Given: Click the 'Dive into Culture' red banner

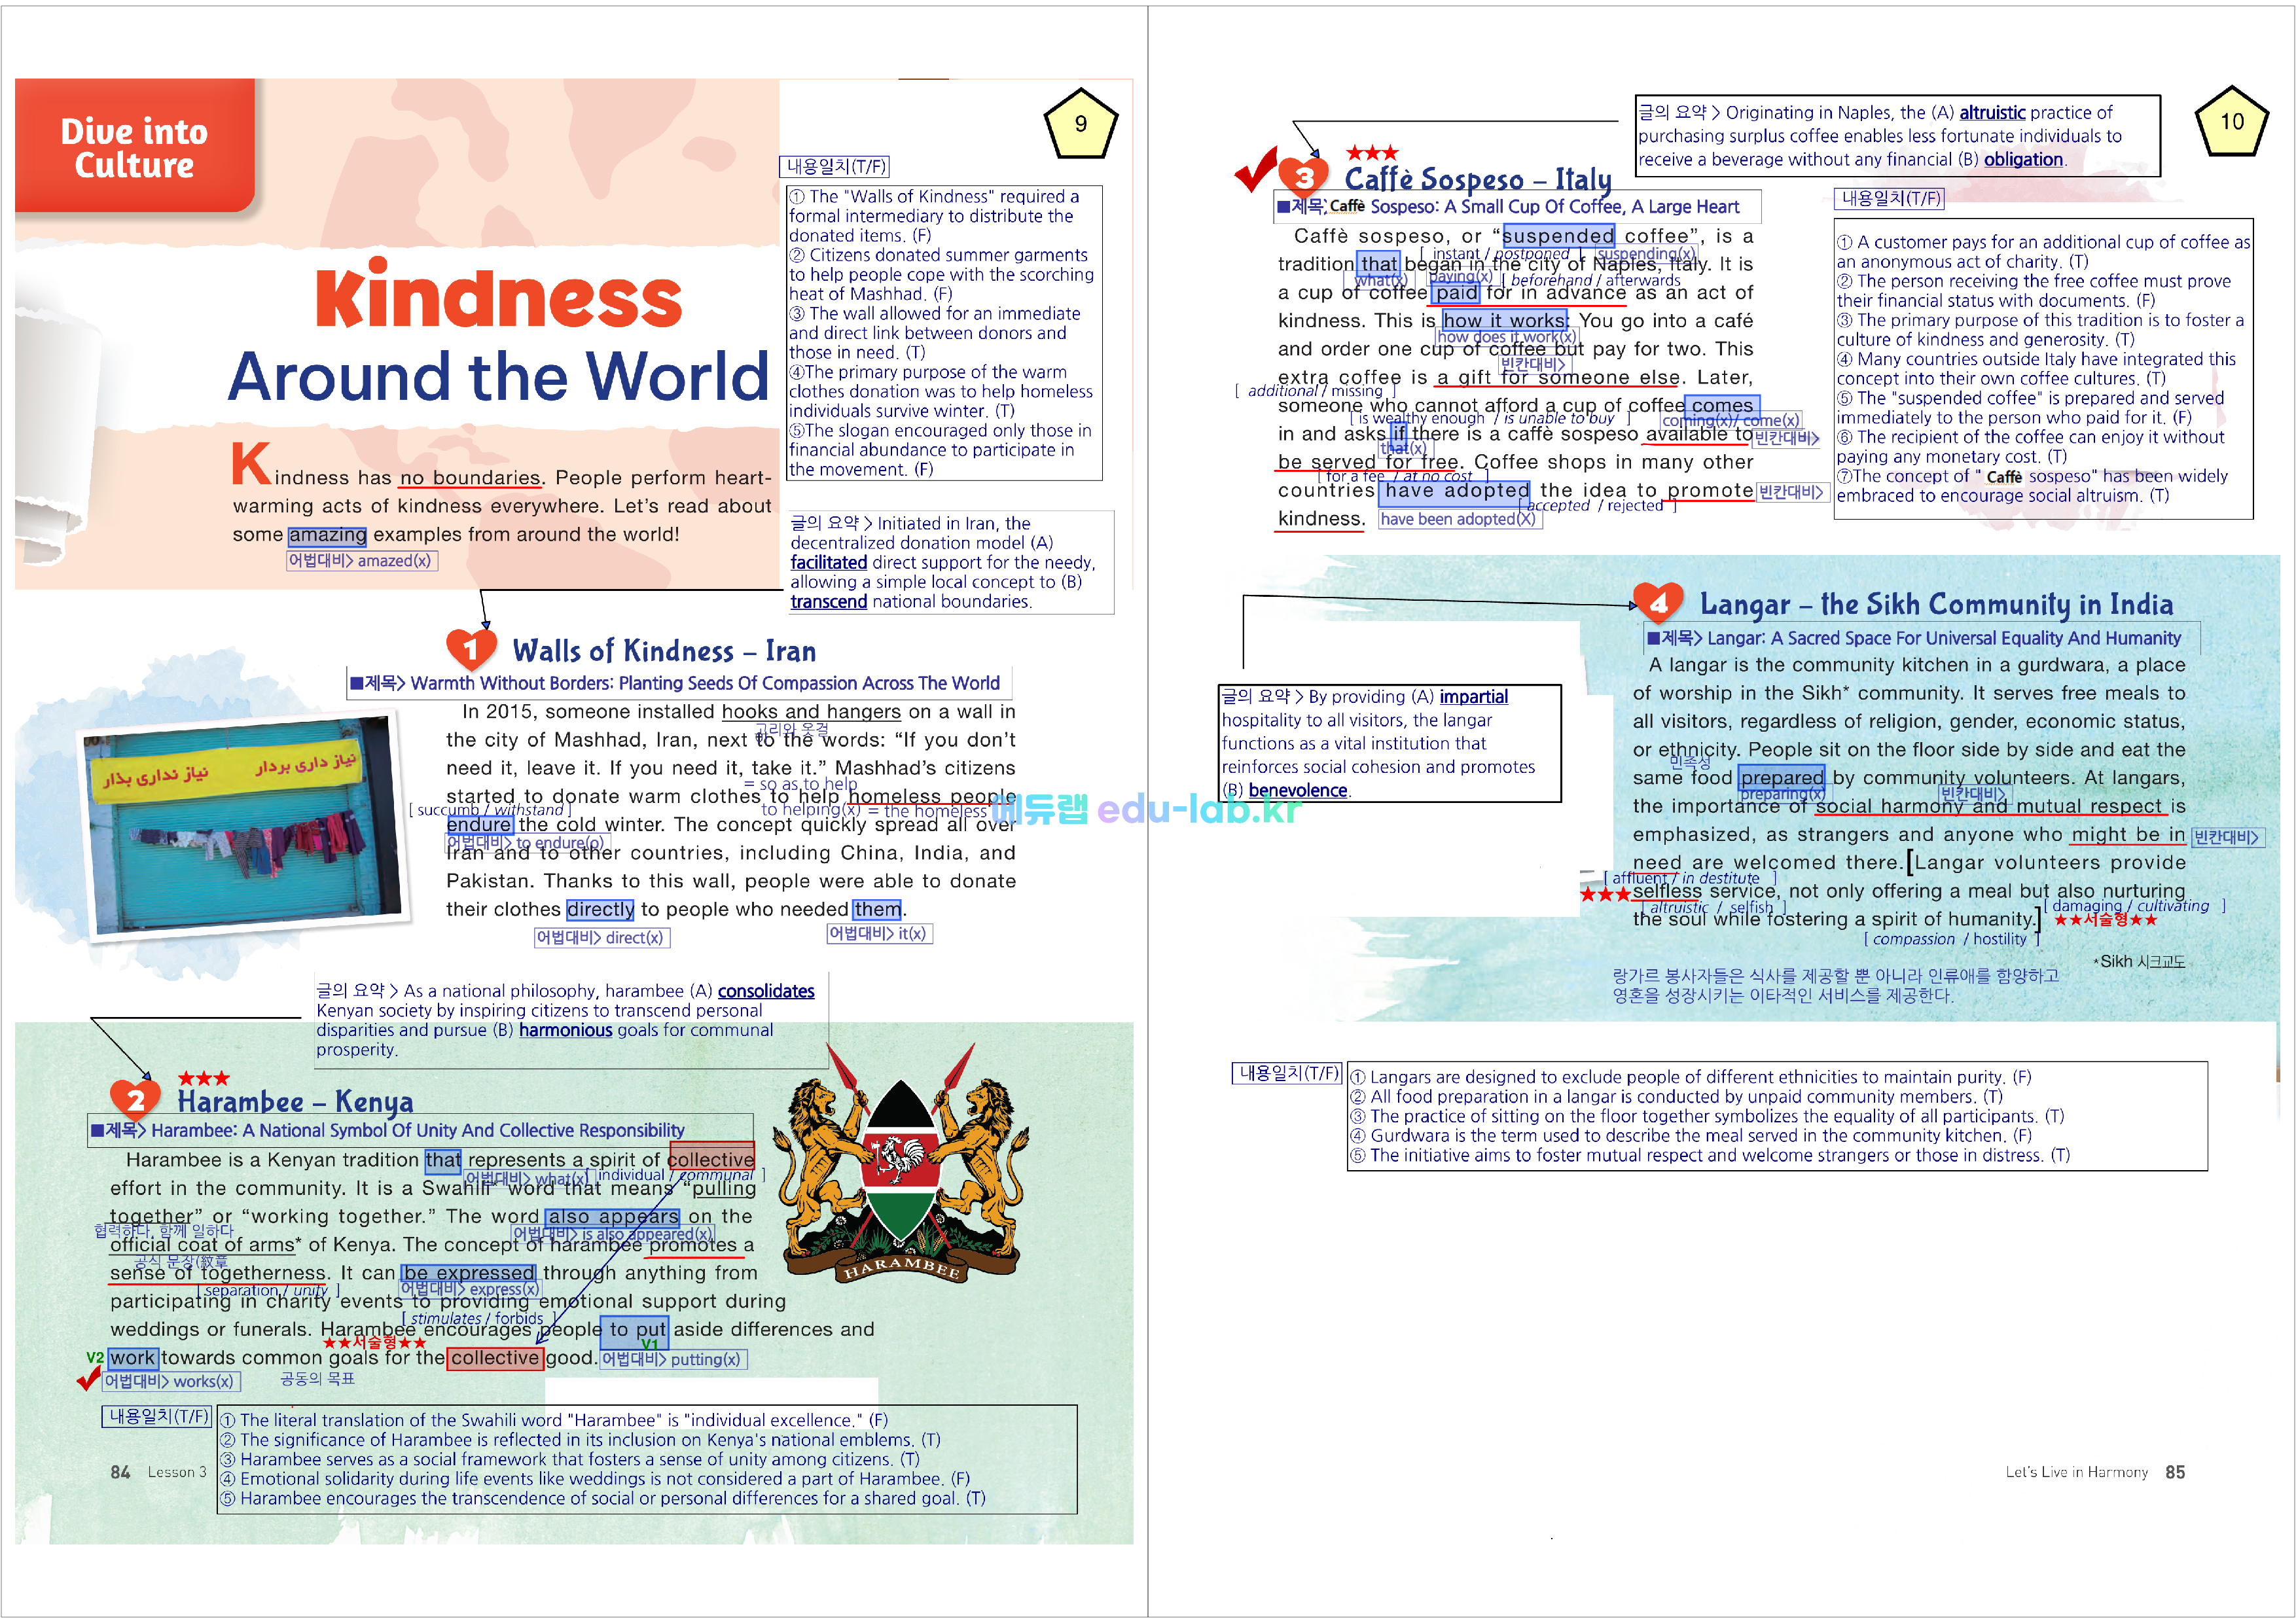Looking at the screenshot, I should (135, 147).
